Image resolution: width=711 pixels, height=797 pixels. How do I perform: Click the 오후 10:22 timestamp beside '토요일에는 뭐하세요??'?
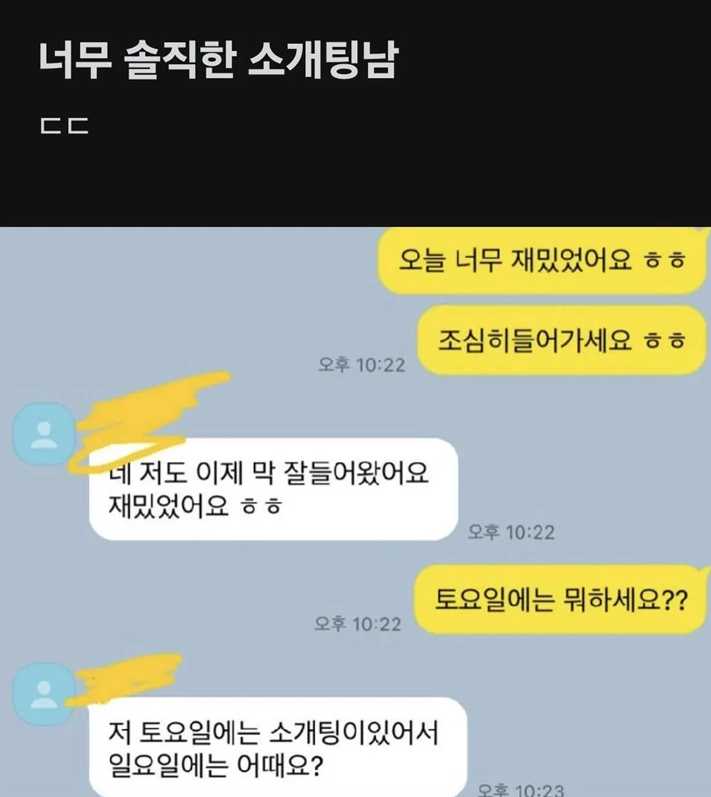click(358, 624)
